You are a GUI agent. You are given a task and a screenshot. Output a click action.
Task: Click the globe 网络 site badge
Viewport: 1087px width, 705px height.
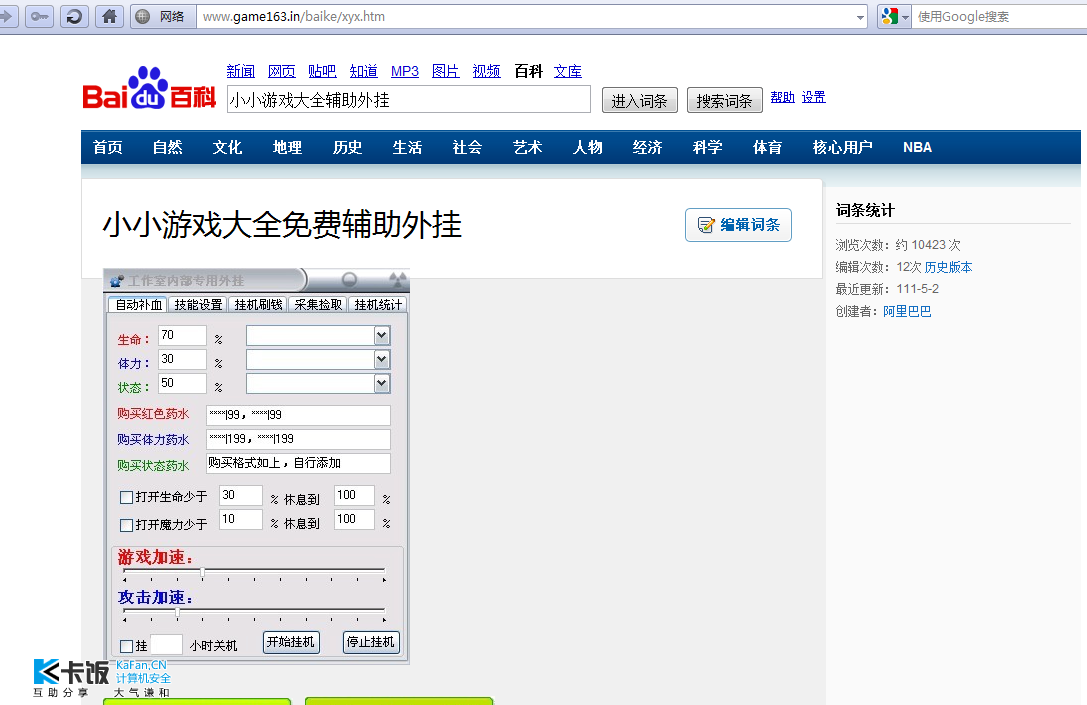pos(164,16)
